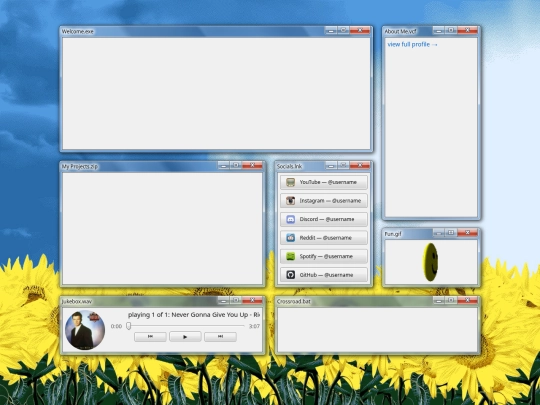The width and height of the screenshot is (540, 405).
Task: Close the Crossroad.bat window
Action: coord(467,301)
